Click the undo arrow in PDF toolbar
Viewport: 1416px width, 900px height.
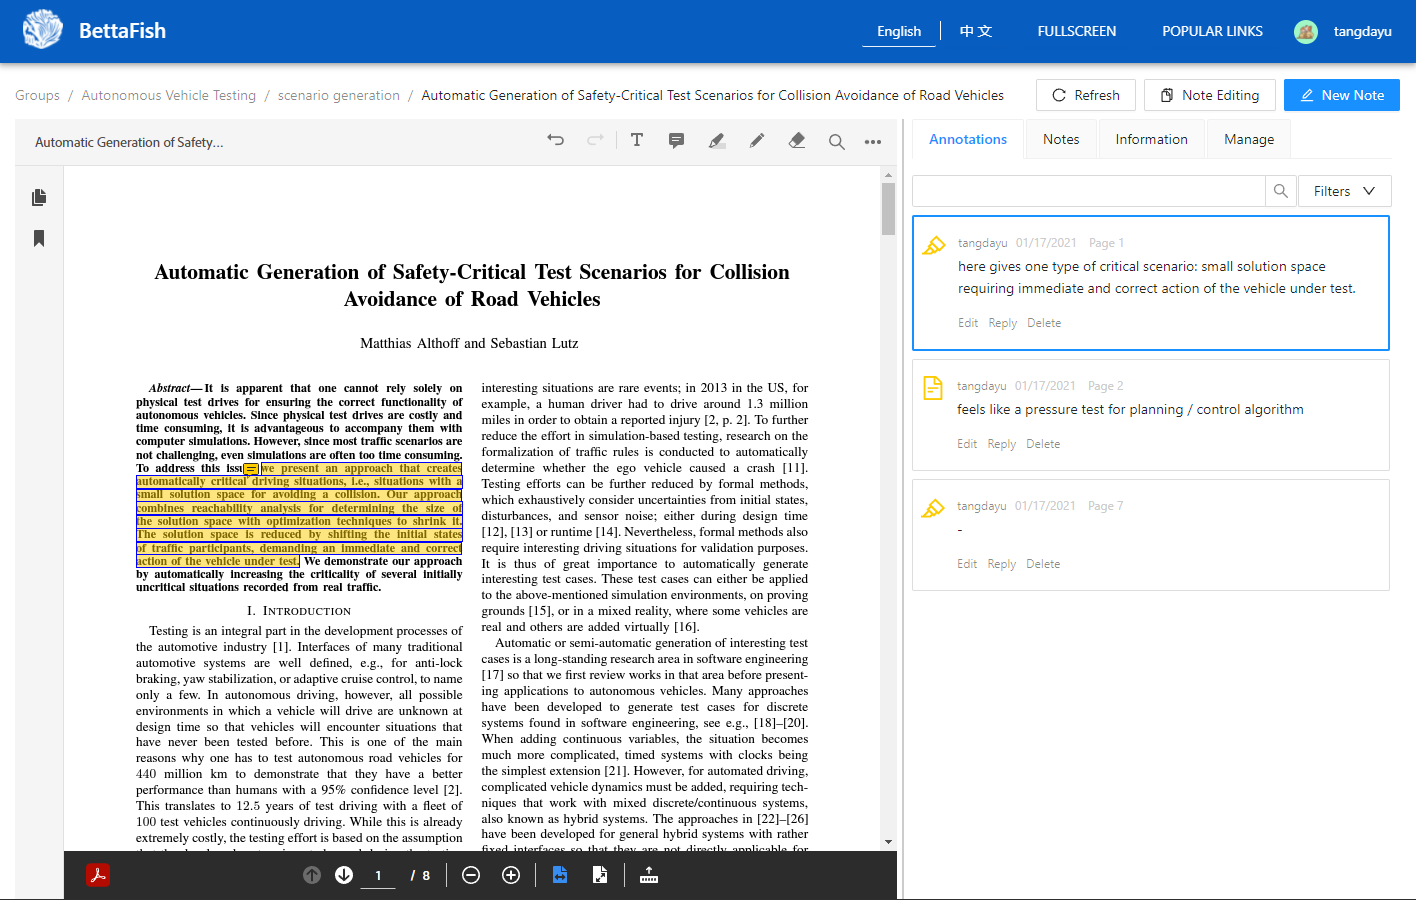coord(556,141)
